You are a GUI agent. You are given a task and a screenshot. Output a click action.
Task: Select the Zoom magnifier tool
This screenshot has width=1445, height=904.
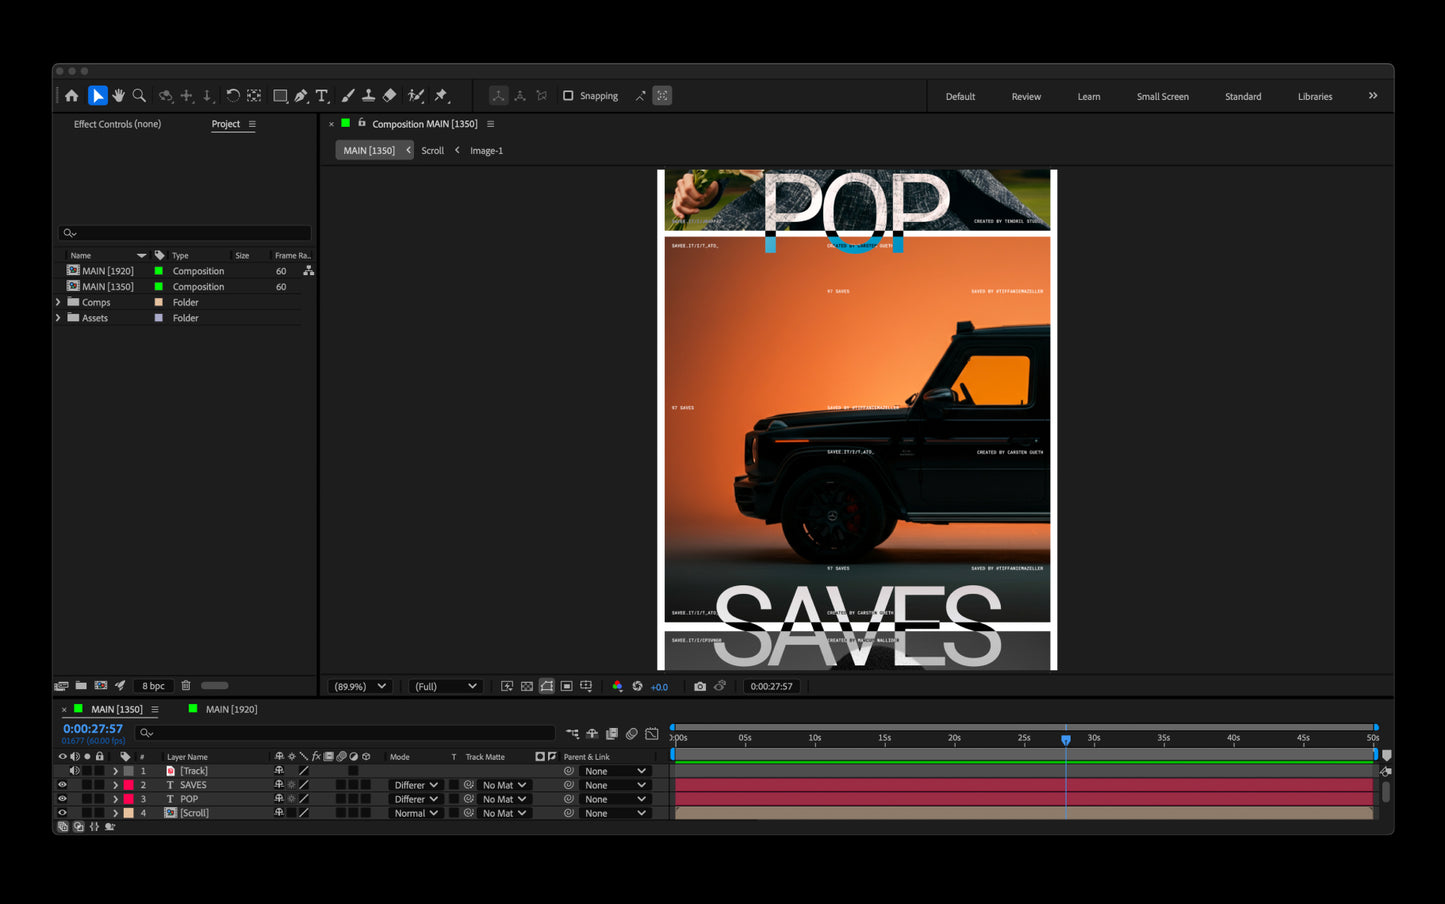pyautogui.click(x=140, y=96)
